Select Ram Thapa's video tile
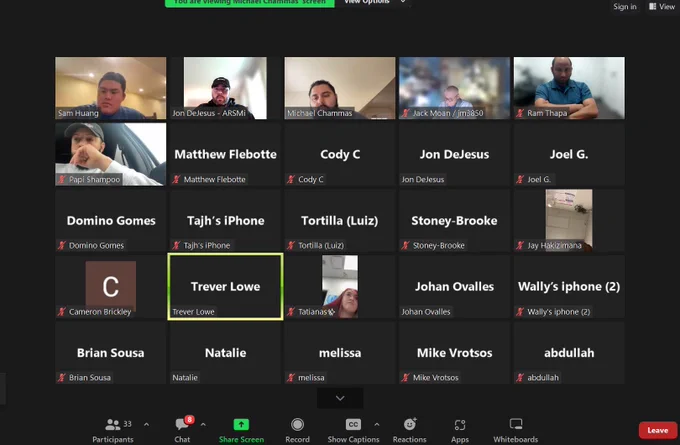680x445 pixels. coord(569,88)
